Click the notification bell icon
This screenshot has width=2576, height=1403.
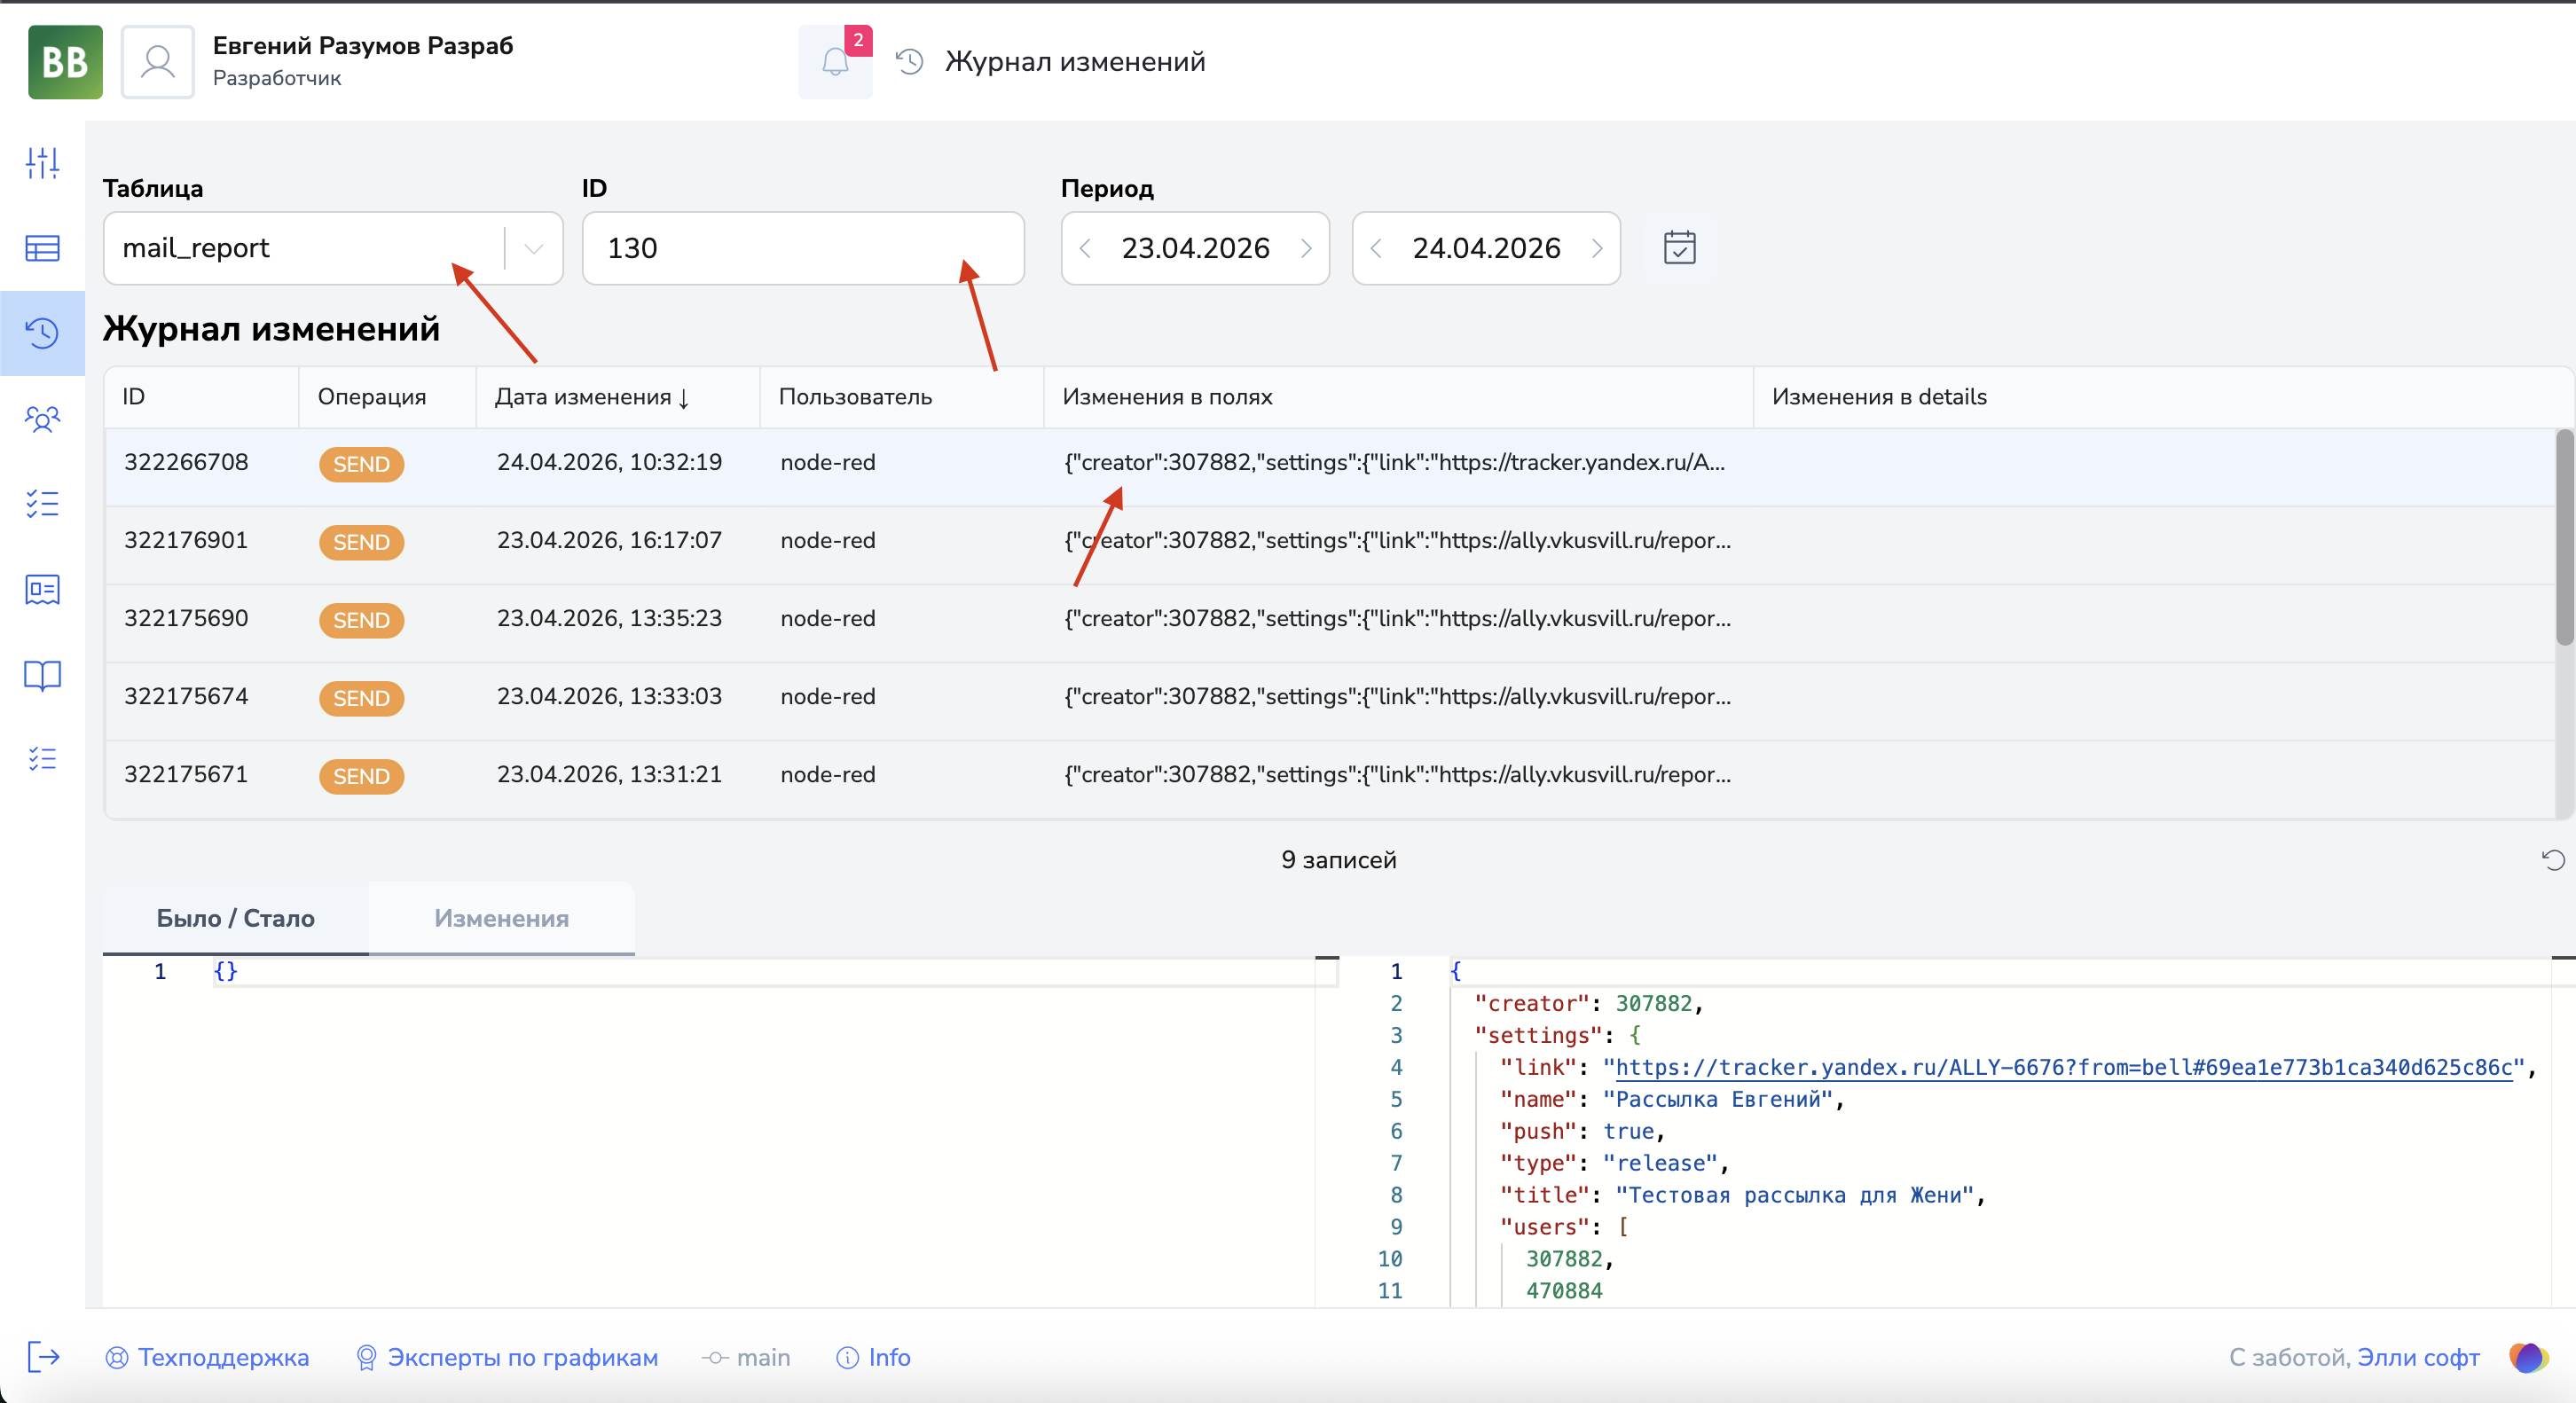tap(834, 63)
